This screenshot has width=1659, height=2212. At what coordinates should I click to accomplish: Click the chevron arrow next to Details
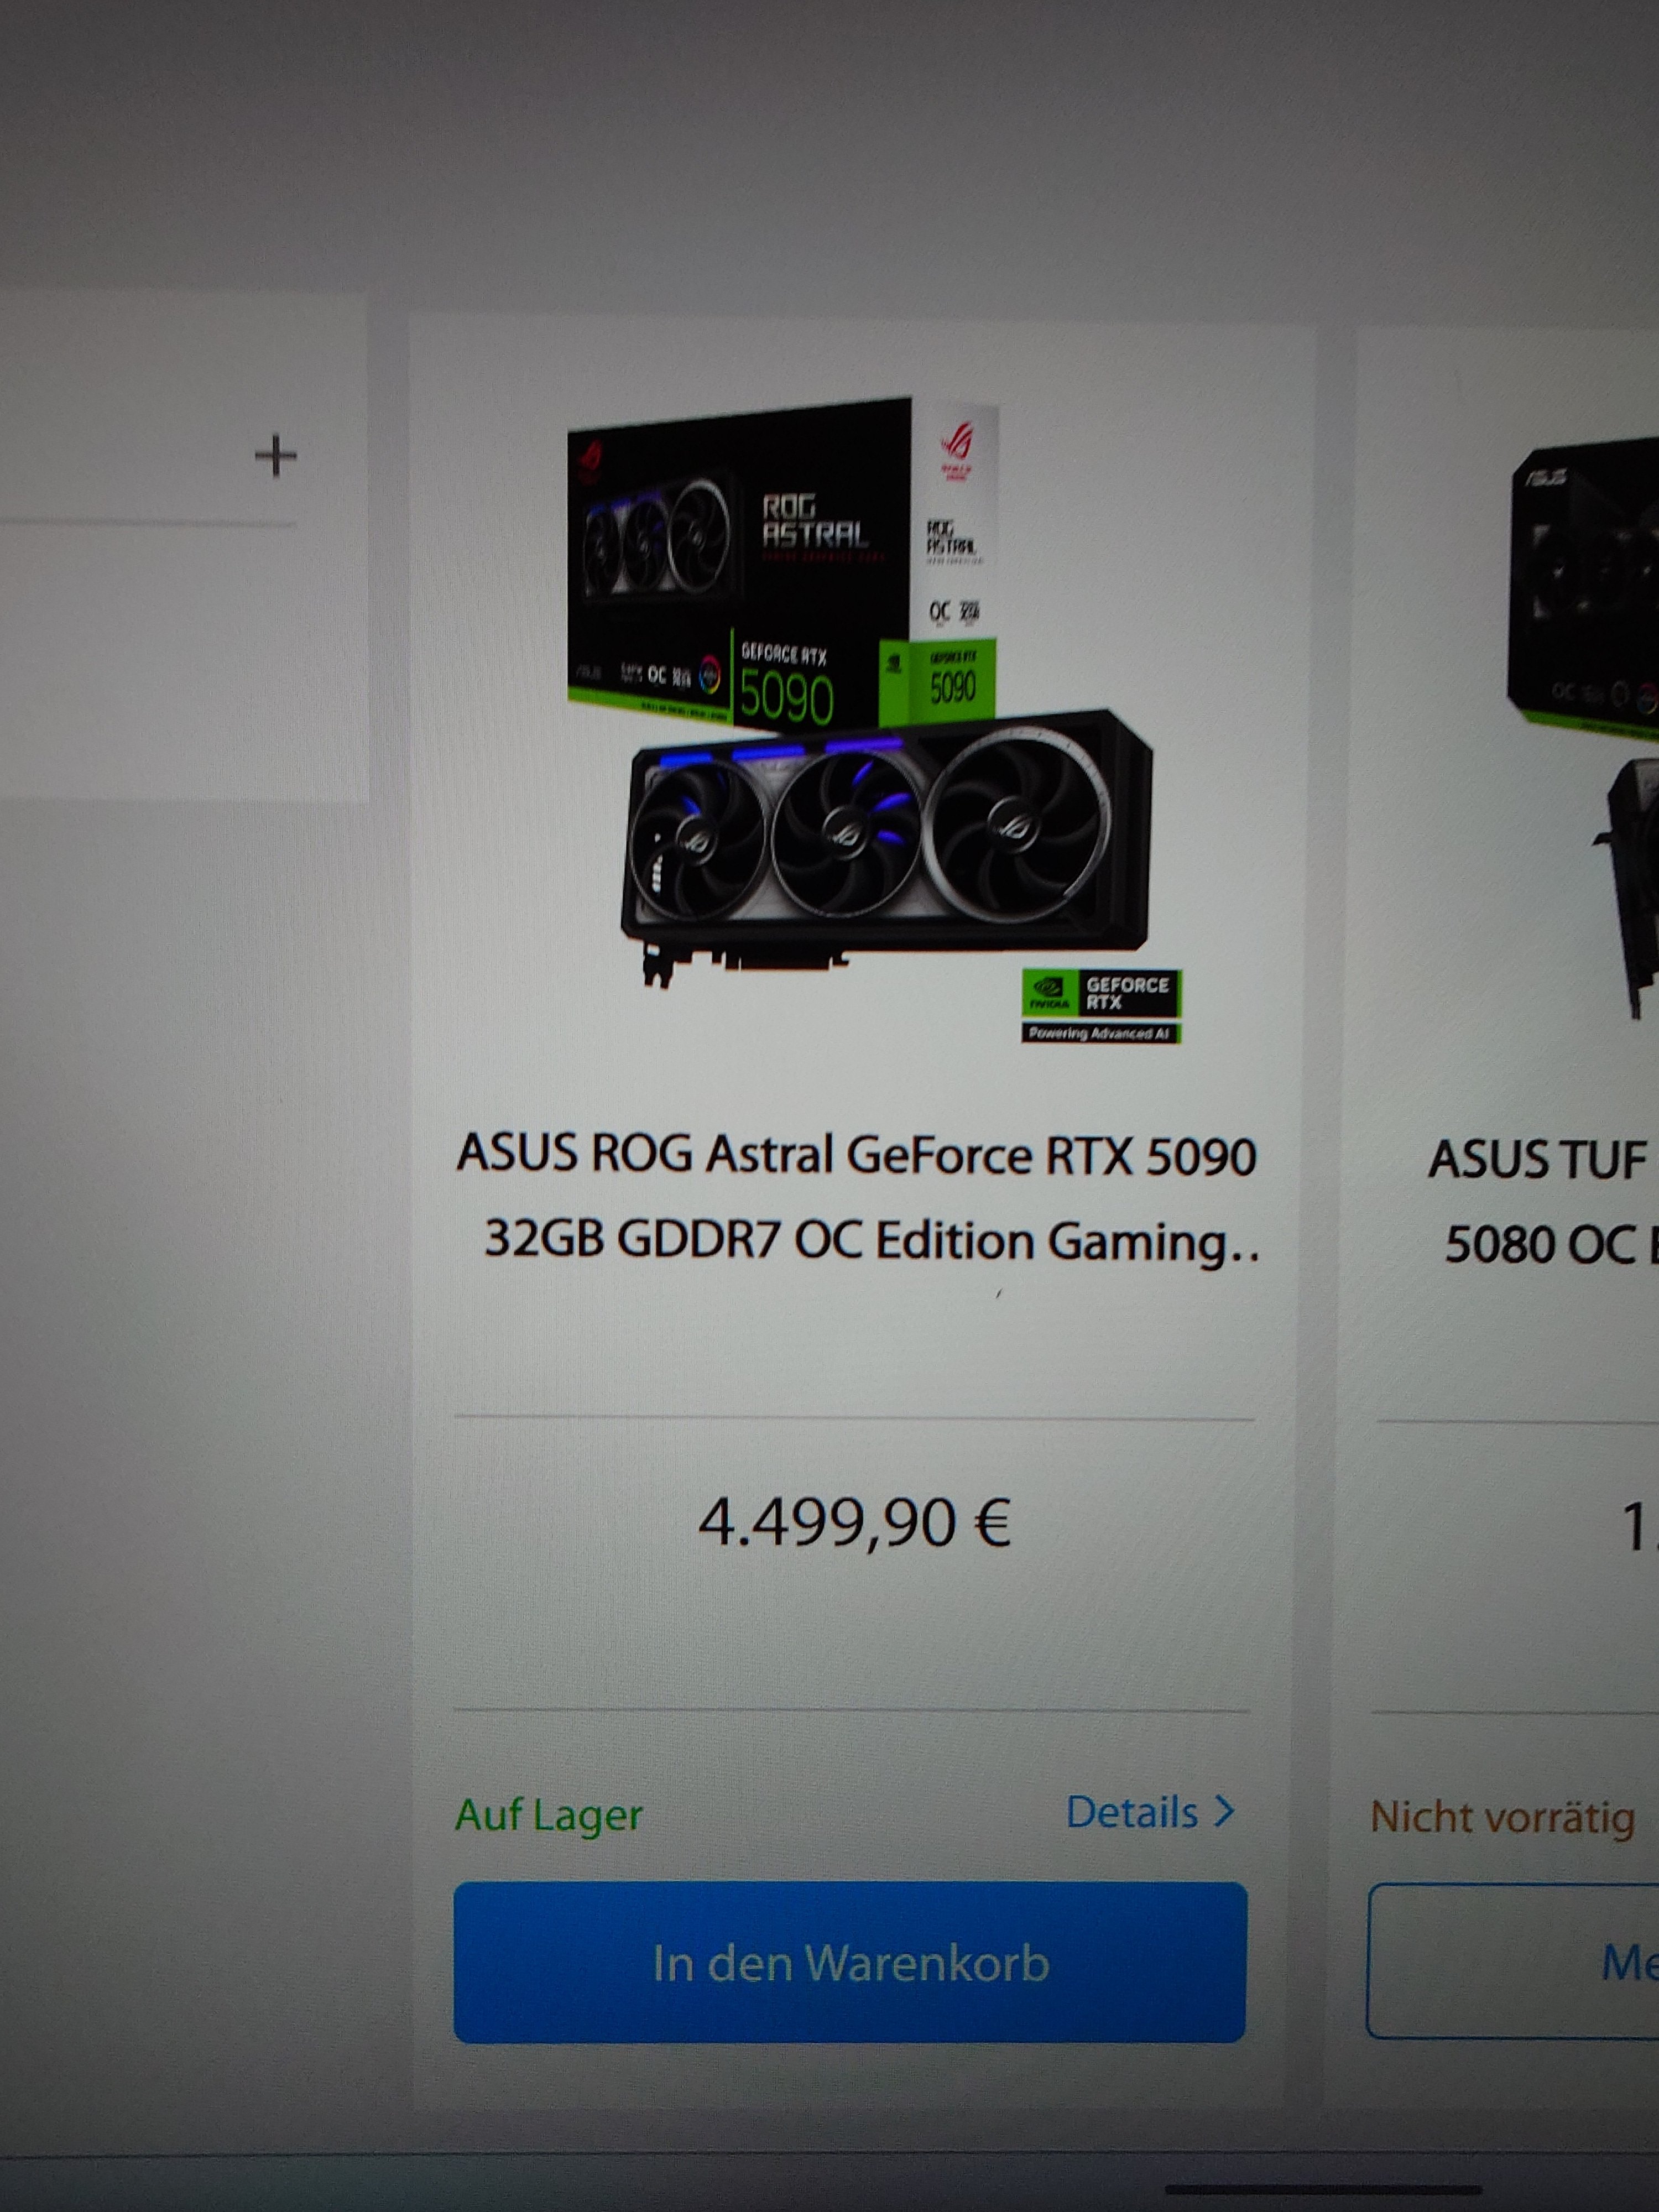click(x=1224, y=1811)
